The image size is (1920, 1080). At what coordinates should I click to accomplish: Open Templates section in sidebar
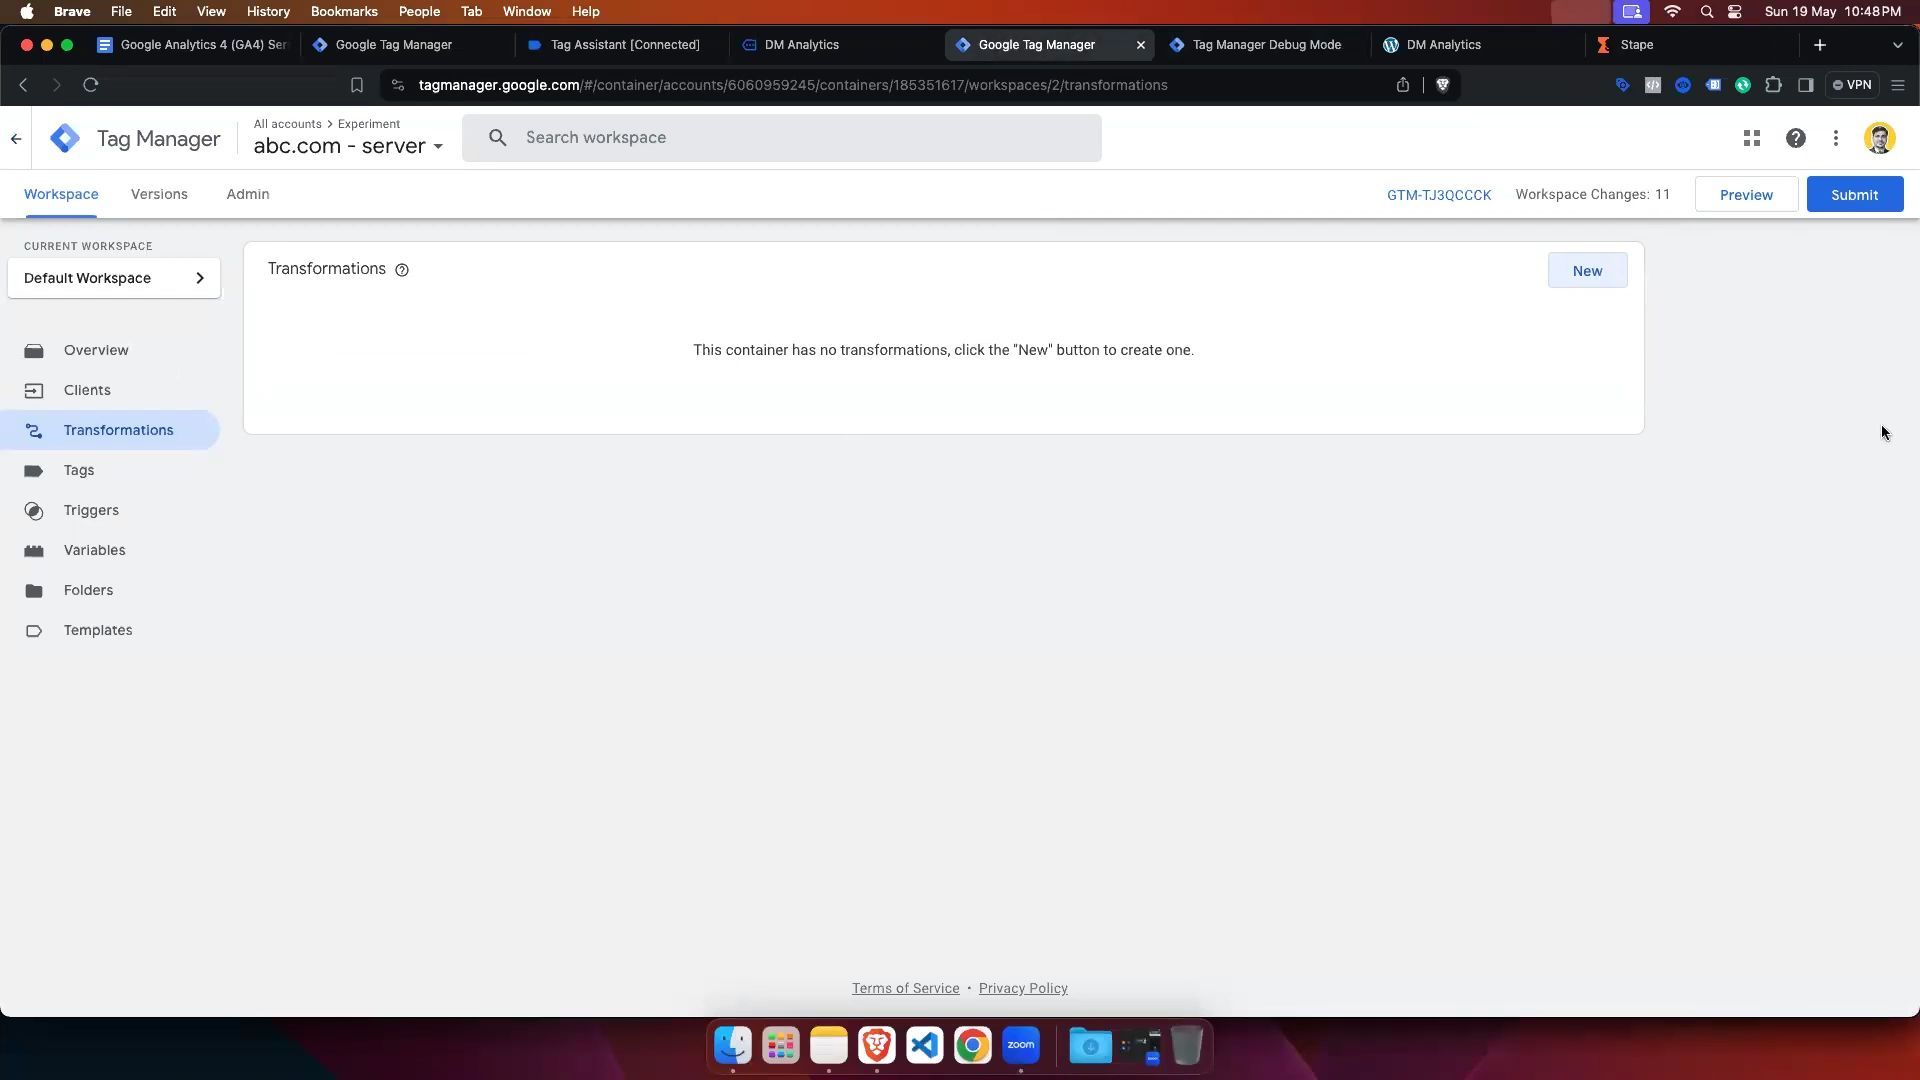click(x=98, y=630)
